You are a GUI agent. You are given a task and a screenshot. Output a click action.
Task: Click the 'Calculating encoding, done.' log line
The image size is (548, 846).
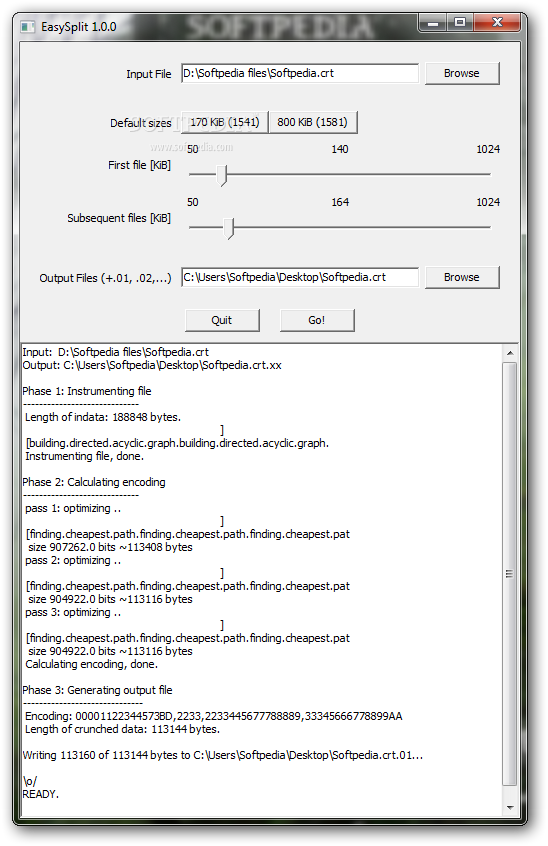click(x=91, y=665)
